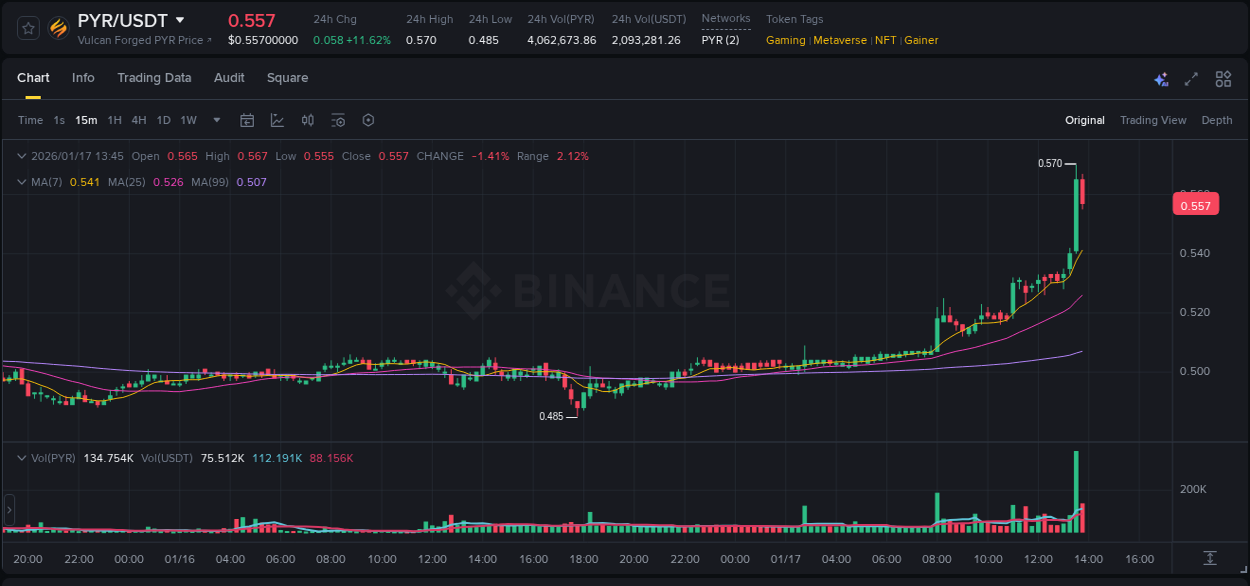Open the Gaming token tag link
This screenshot has width=1250, height=586.
pyautogui.click(x=785, y=40)
